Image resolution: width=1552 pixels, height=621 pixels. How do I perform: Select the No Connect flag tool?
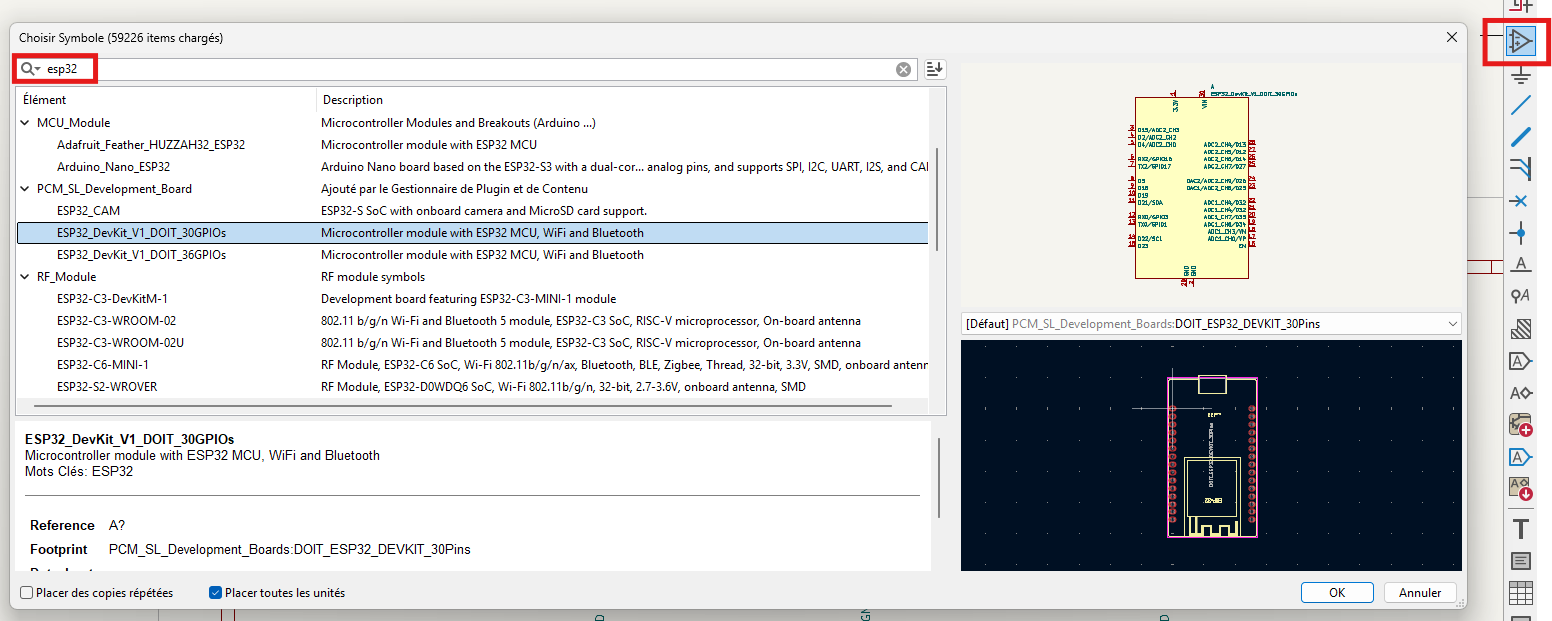1520,200
